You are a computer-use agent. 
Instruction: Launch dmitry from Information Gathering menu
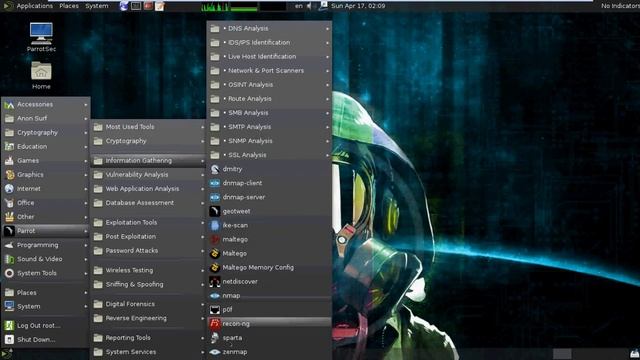click(269, 169)
